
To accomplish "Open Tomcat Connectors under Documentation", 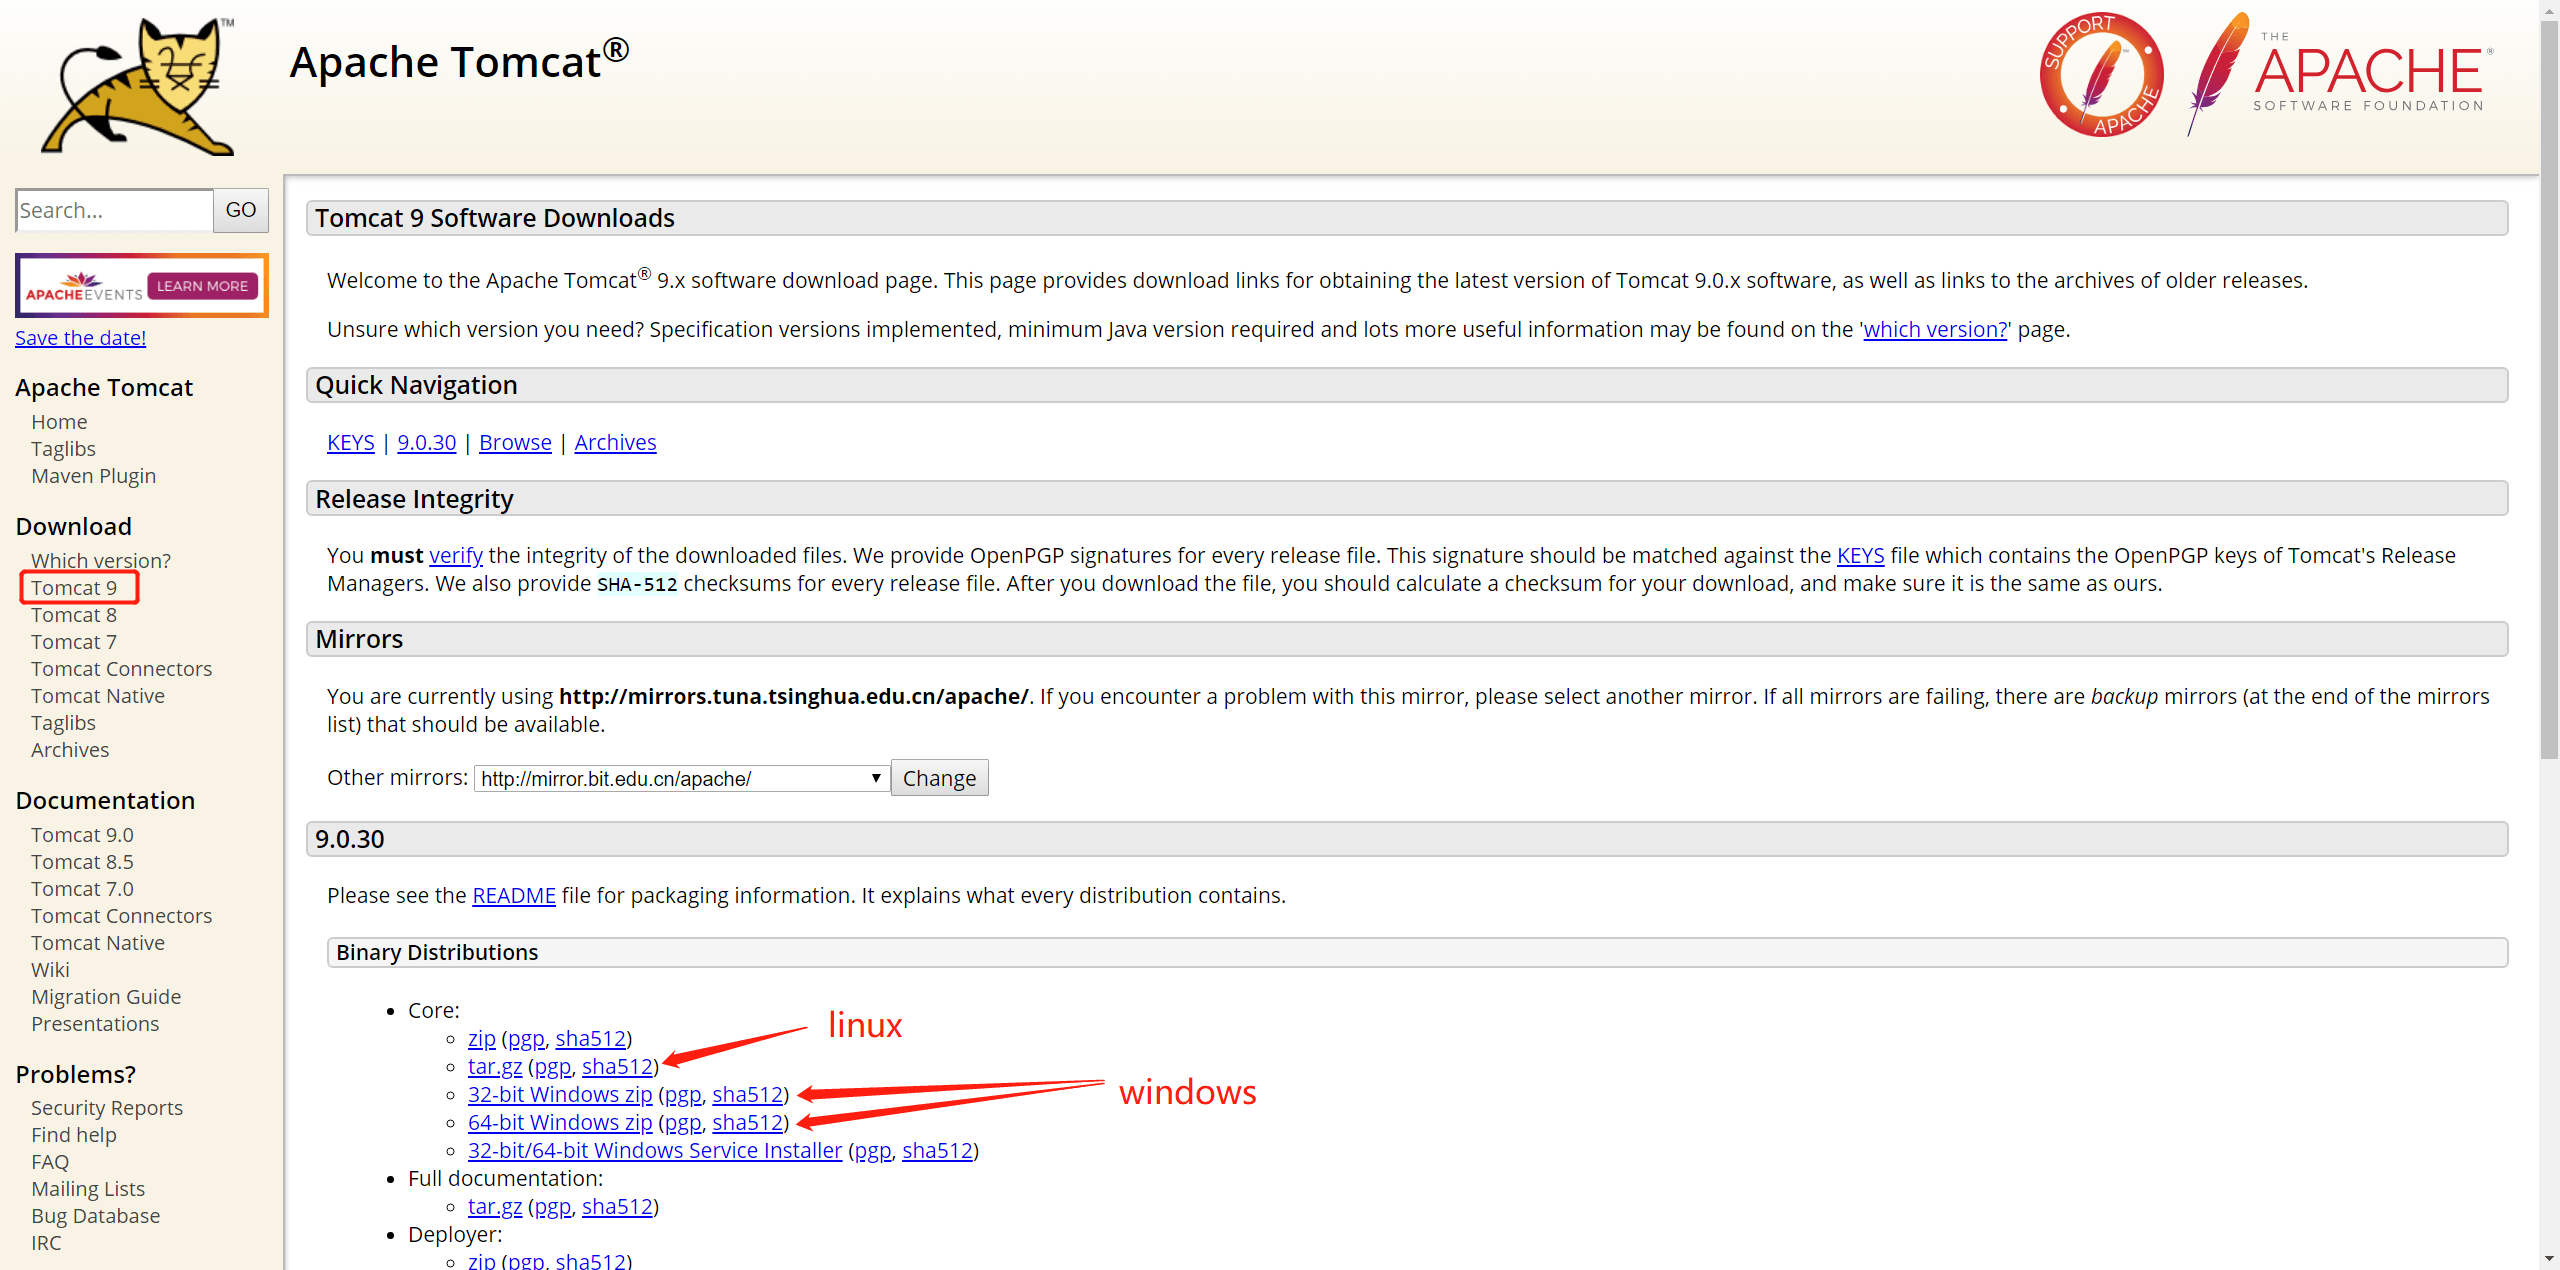I will pos(121,916).
